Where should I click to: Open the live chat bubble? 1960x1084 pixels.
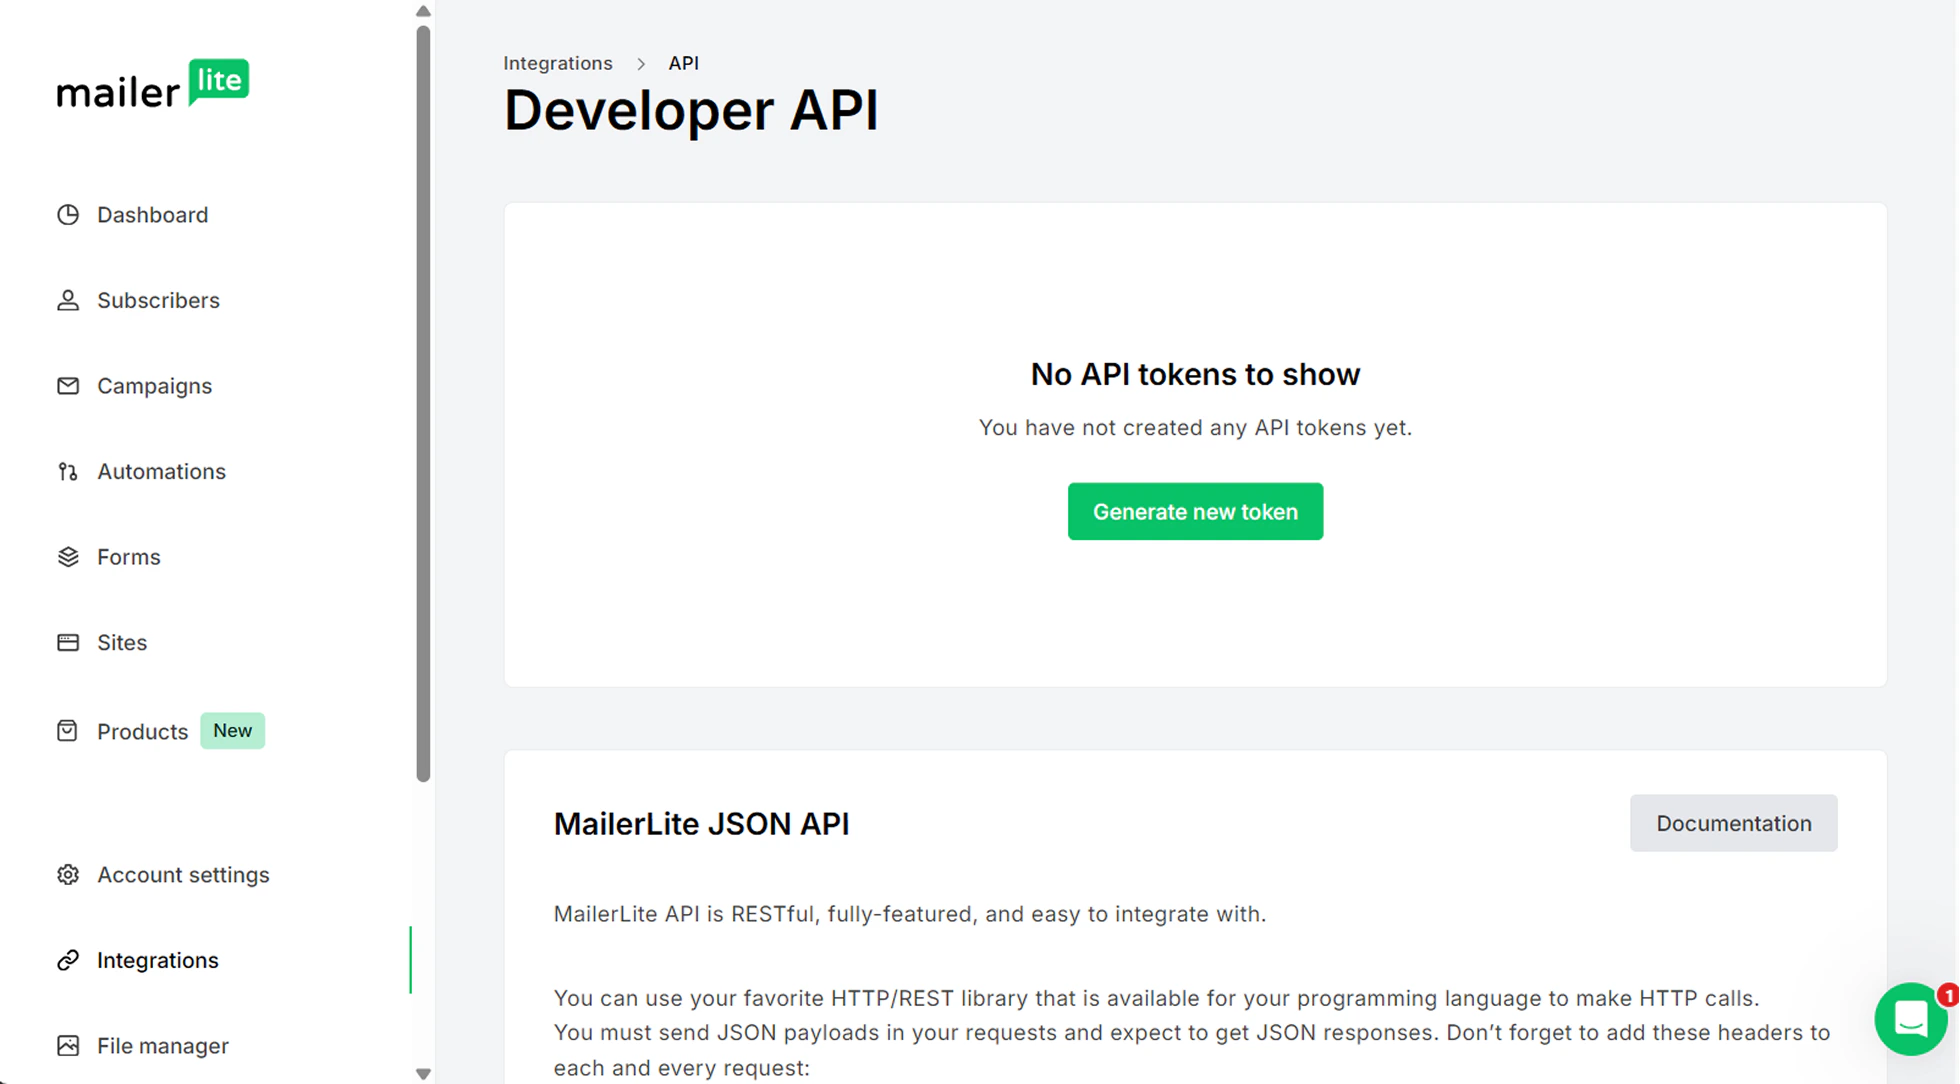click(x=1910, y=1020)
